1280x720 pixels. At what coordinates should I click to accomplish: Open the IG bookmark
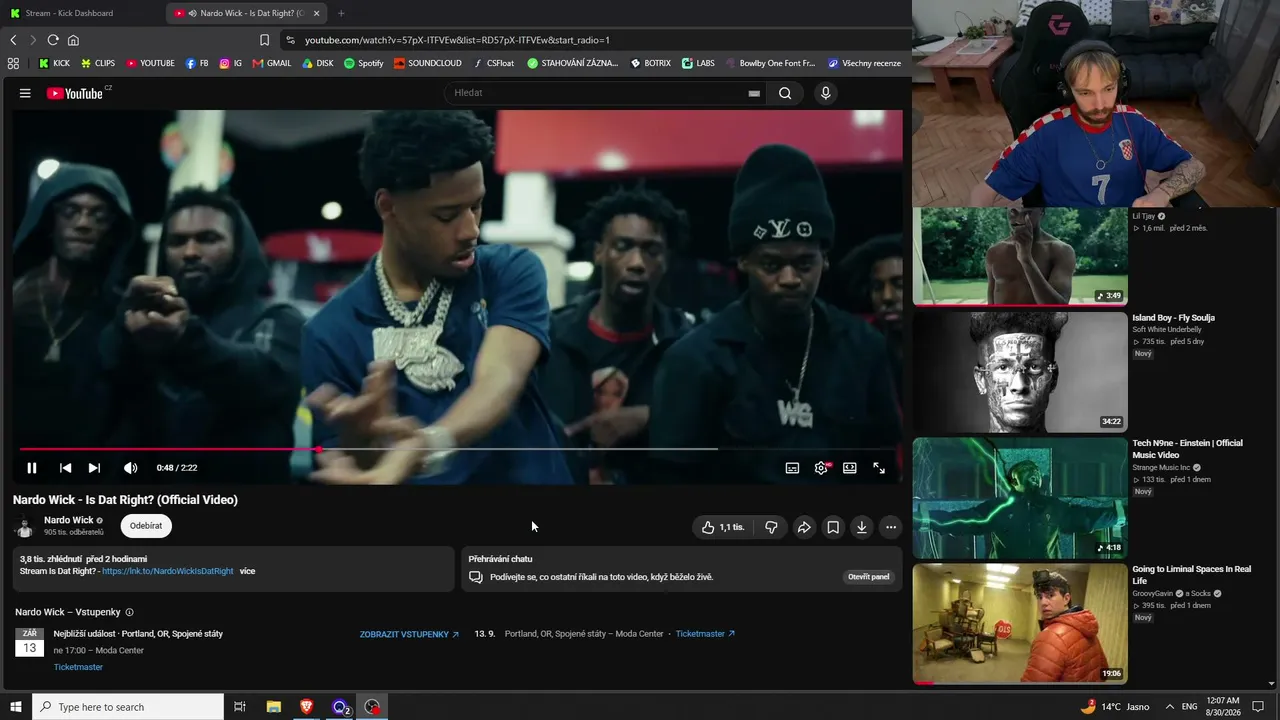point(231,63)
